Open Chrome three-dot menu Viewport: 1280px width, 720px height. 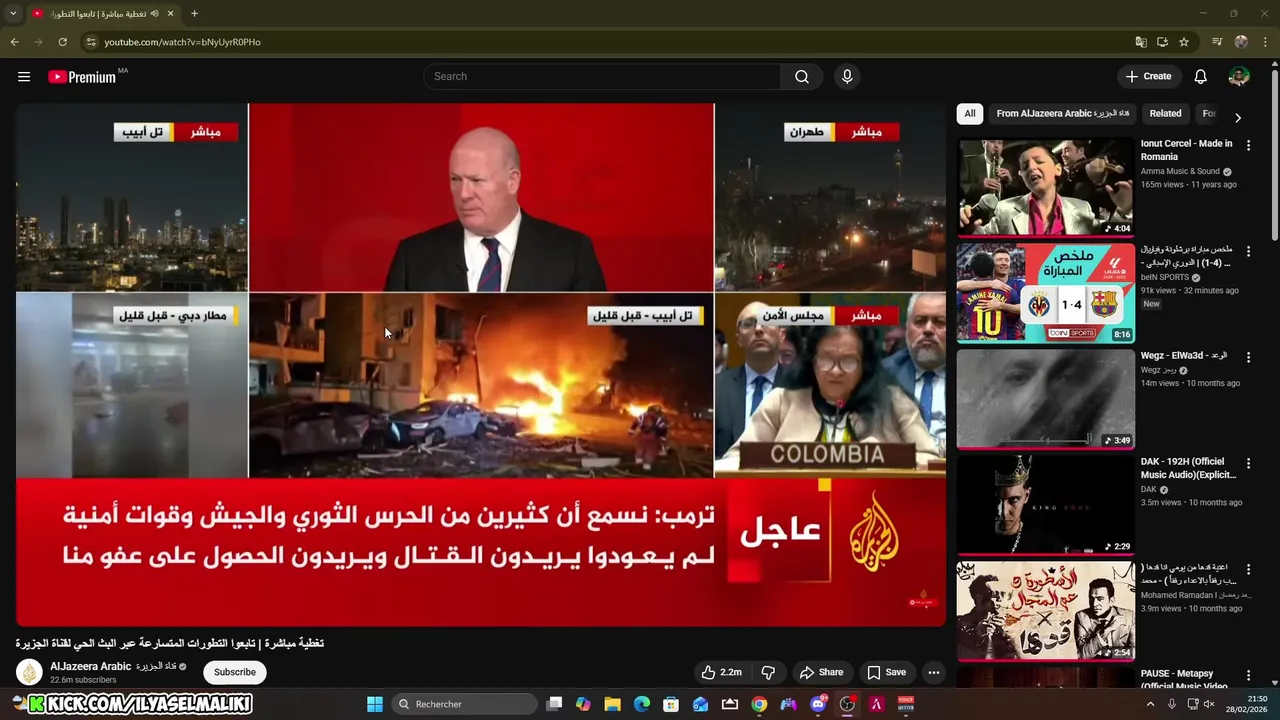[x=1266, y=42]
